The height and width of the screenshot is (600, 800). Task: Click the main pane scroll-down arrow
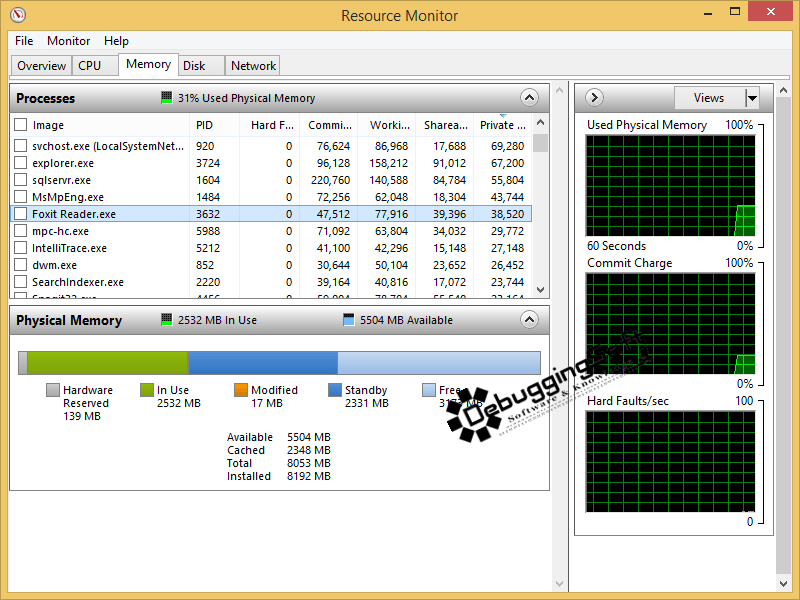(559, 584)
